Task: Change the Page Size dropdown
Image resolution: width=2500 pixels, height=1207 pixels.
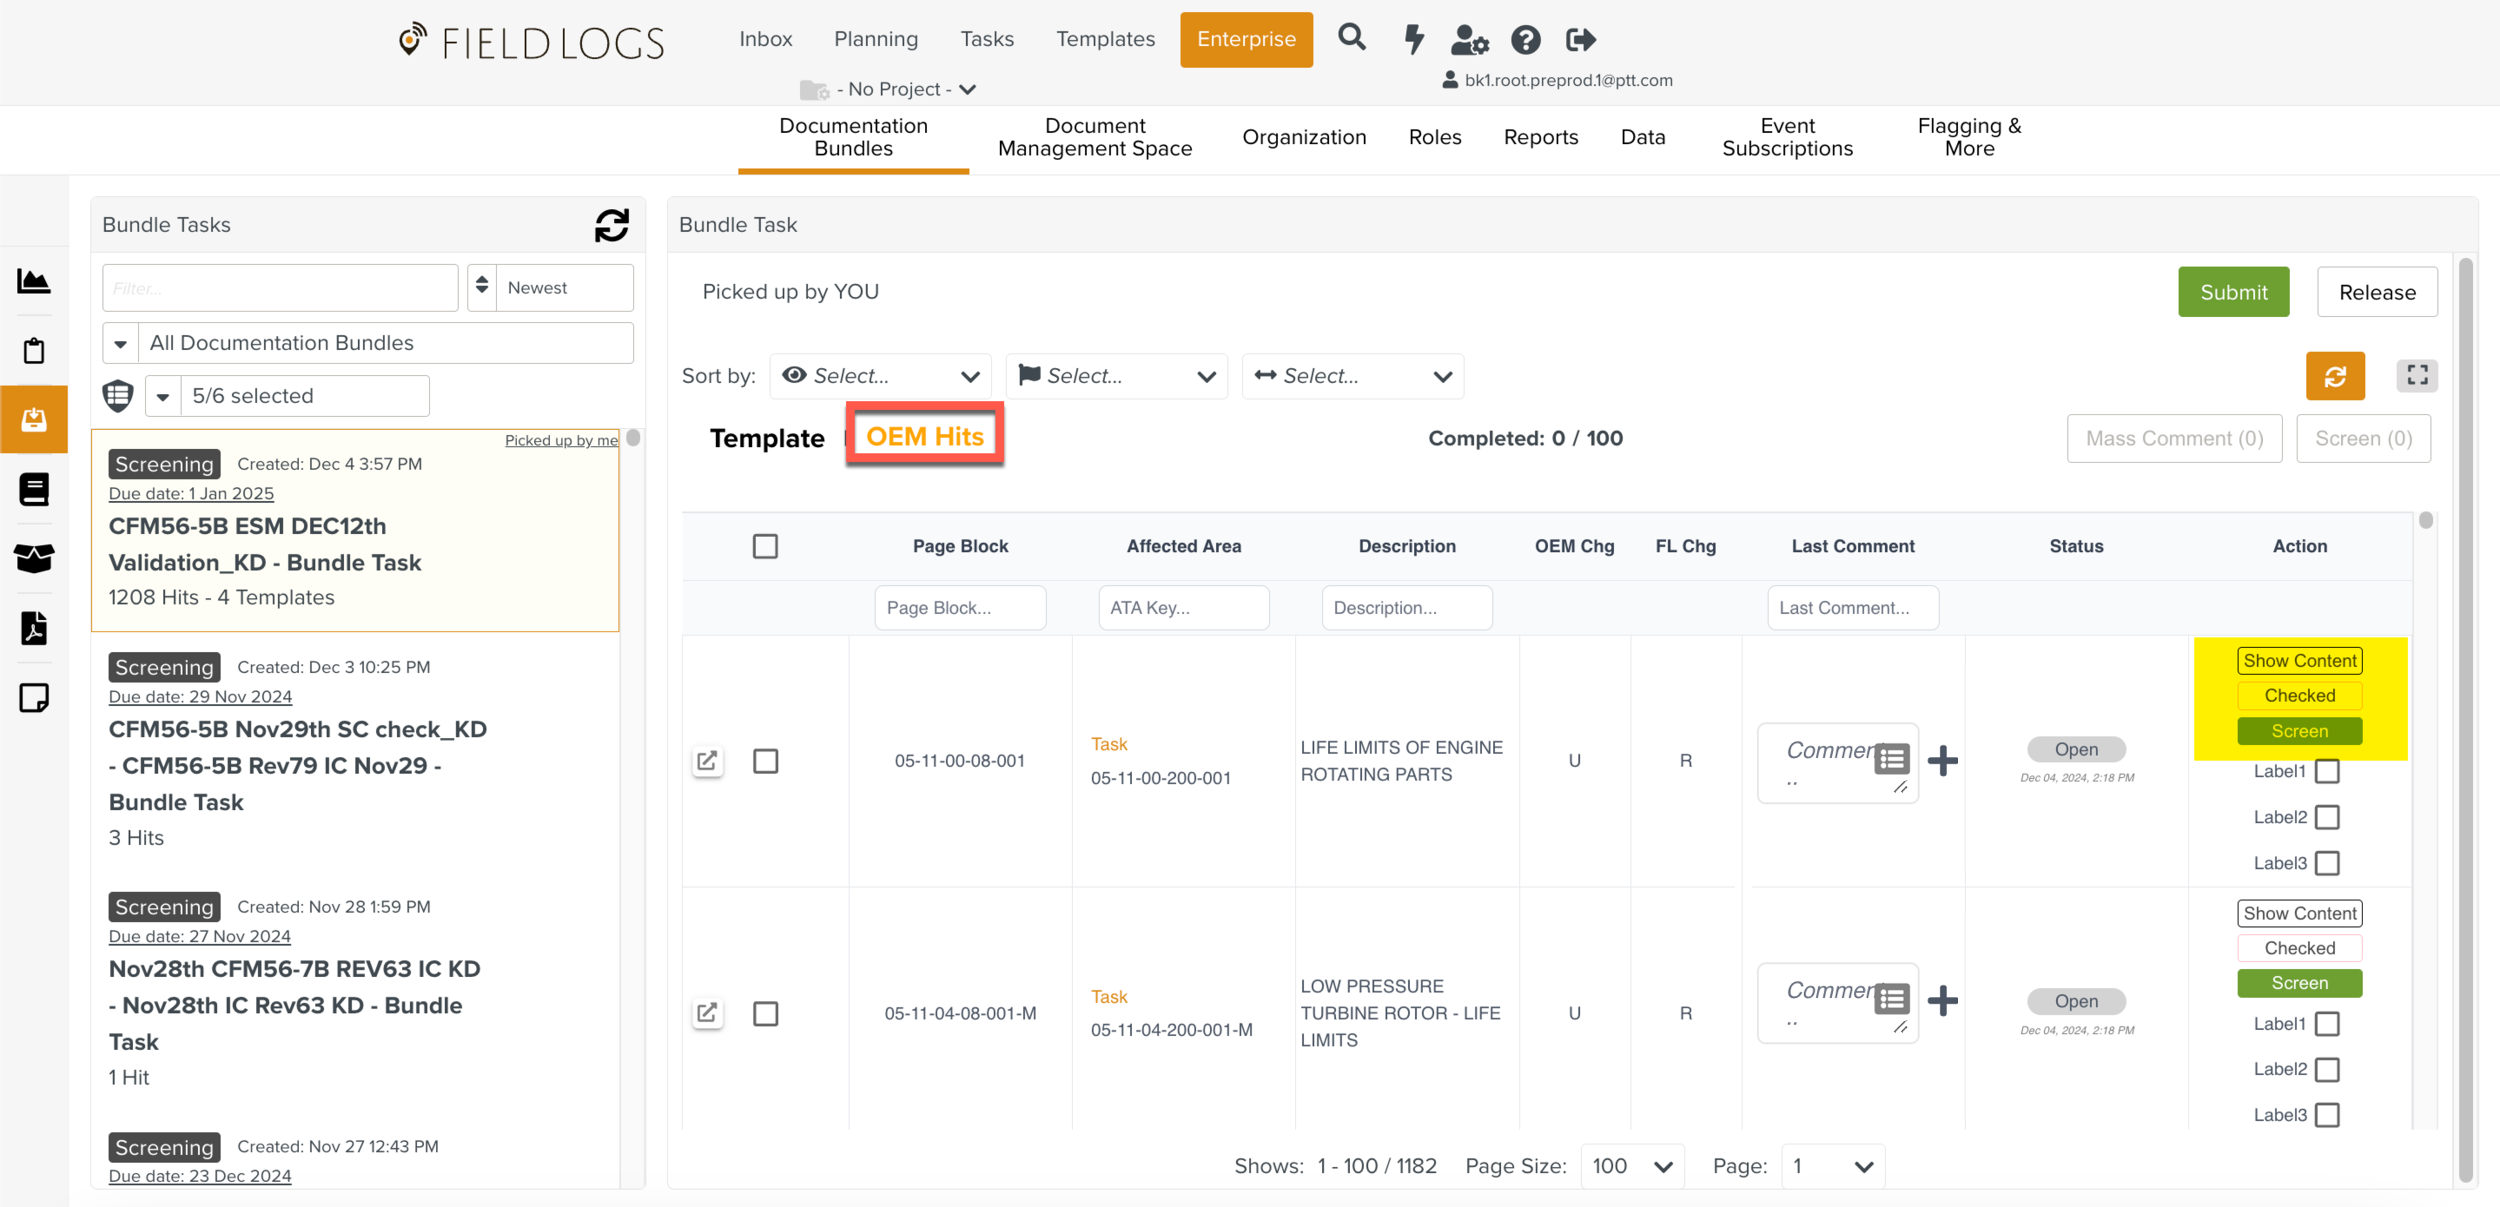Action: pyautogui.click(x=1632, y=1167)
